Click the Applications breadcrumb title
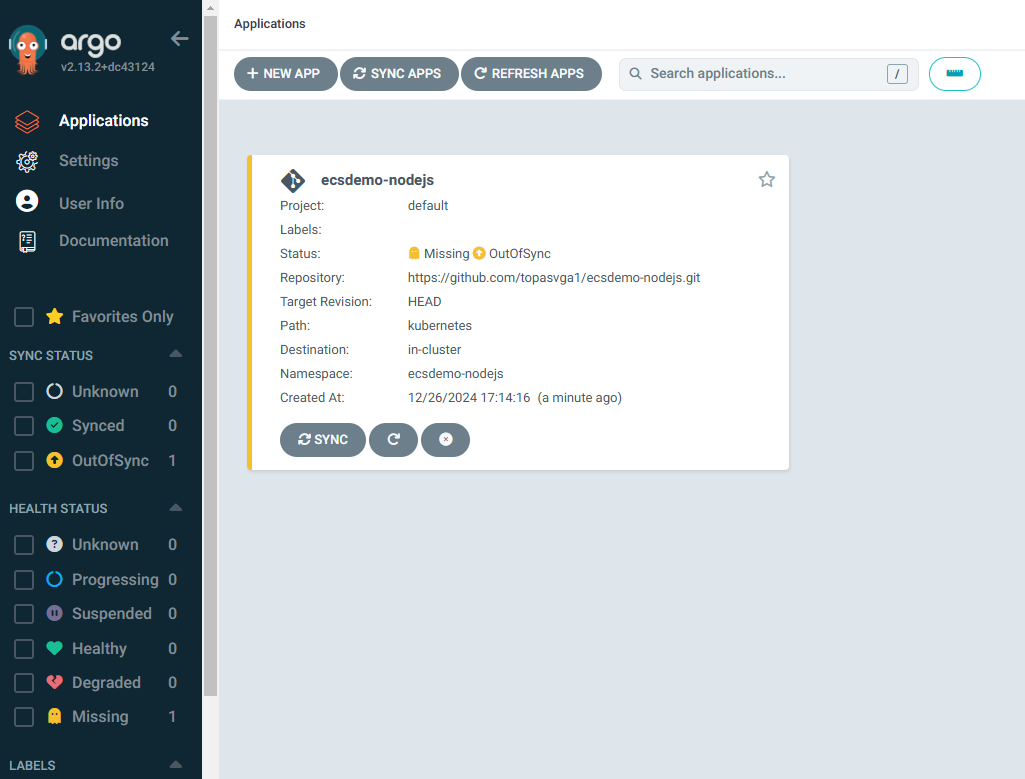 click(x=270, y=24)
